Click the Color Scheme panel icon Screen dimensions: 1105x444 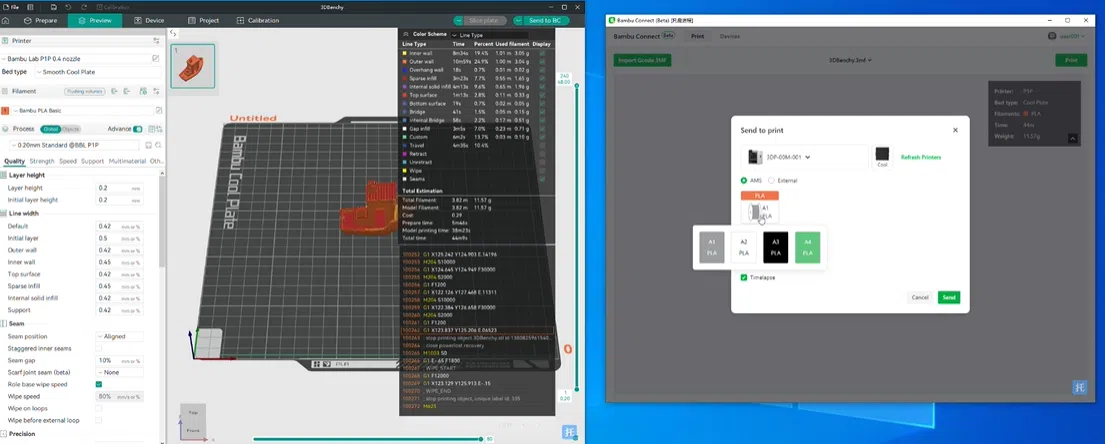coord(406,34)
